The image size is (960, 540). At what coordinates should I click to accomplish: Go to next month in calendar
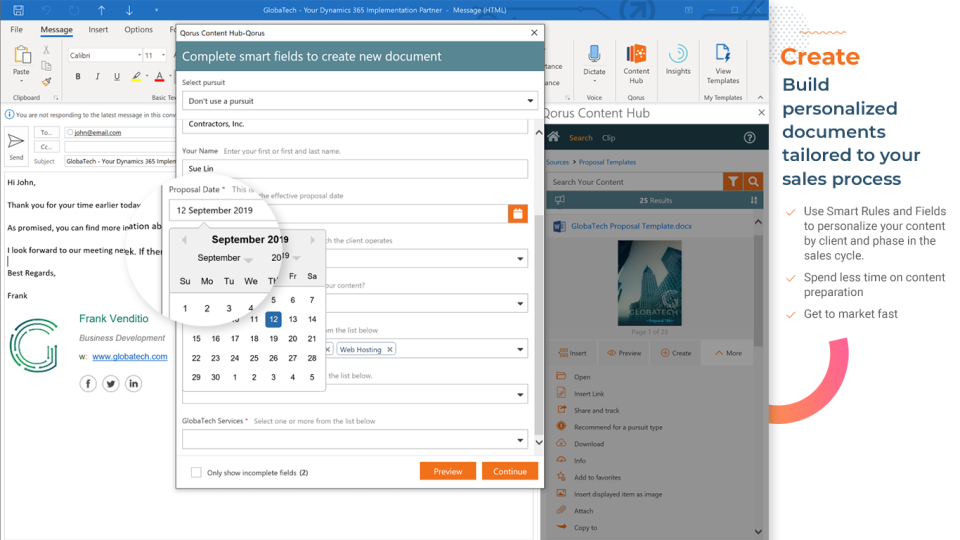313,240
